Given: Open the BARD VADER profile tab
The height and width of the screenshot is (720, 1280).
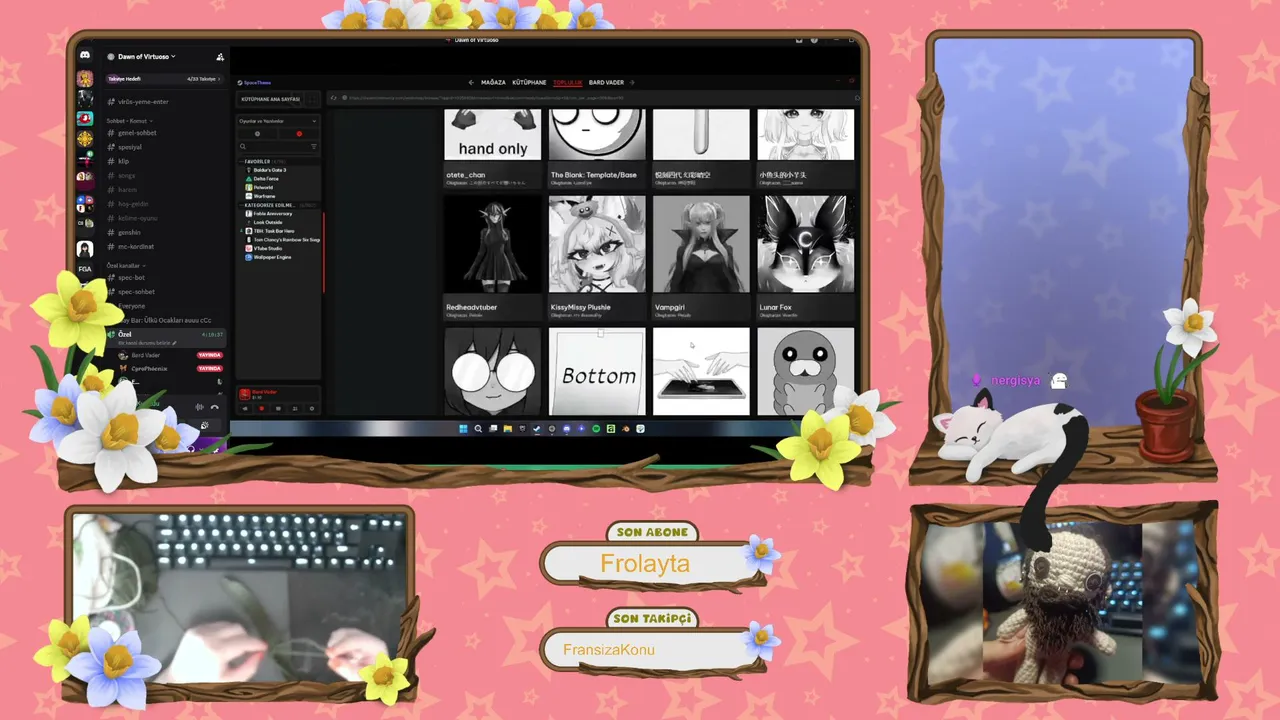Looking at the screenshot, I should [x=606, y=82].
